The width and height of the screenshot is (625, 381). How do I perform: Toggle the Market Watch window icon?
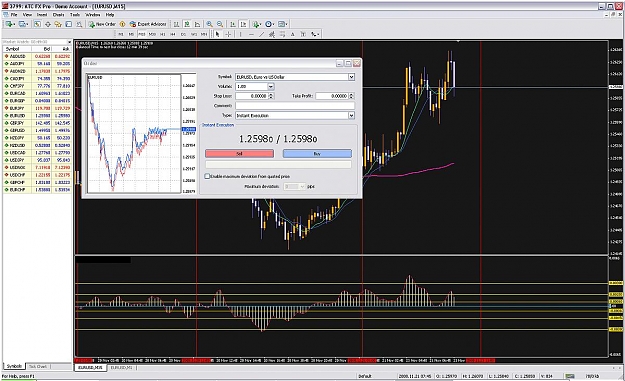pos(37,24)
